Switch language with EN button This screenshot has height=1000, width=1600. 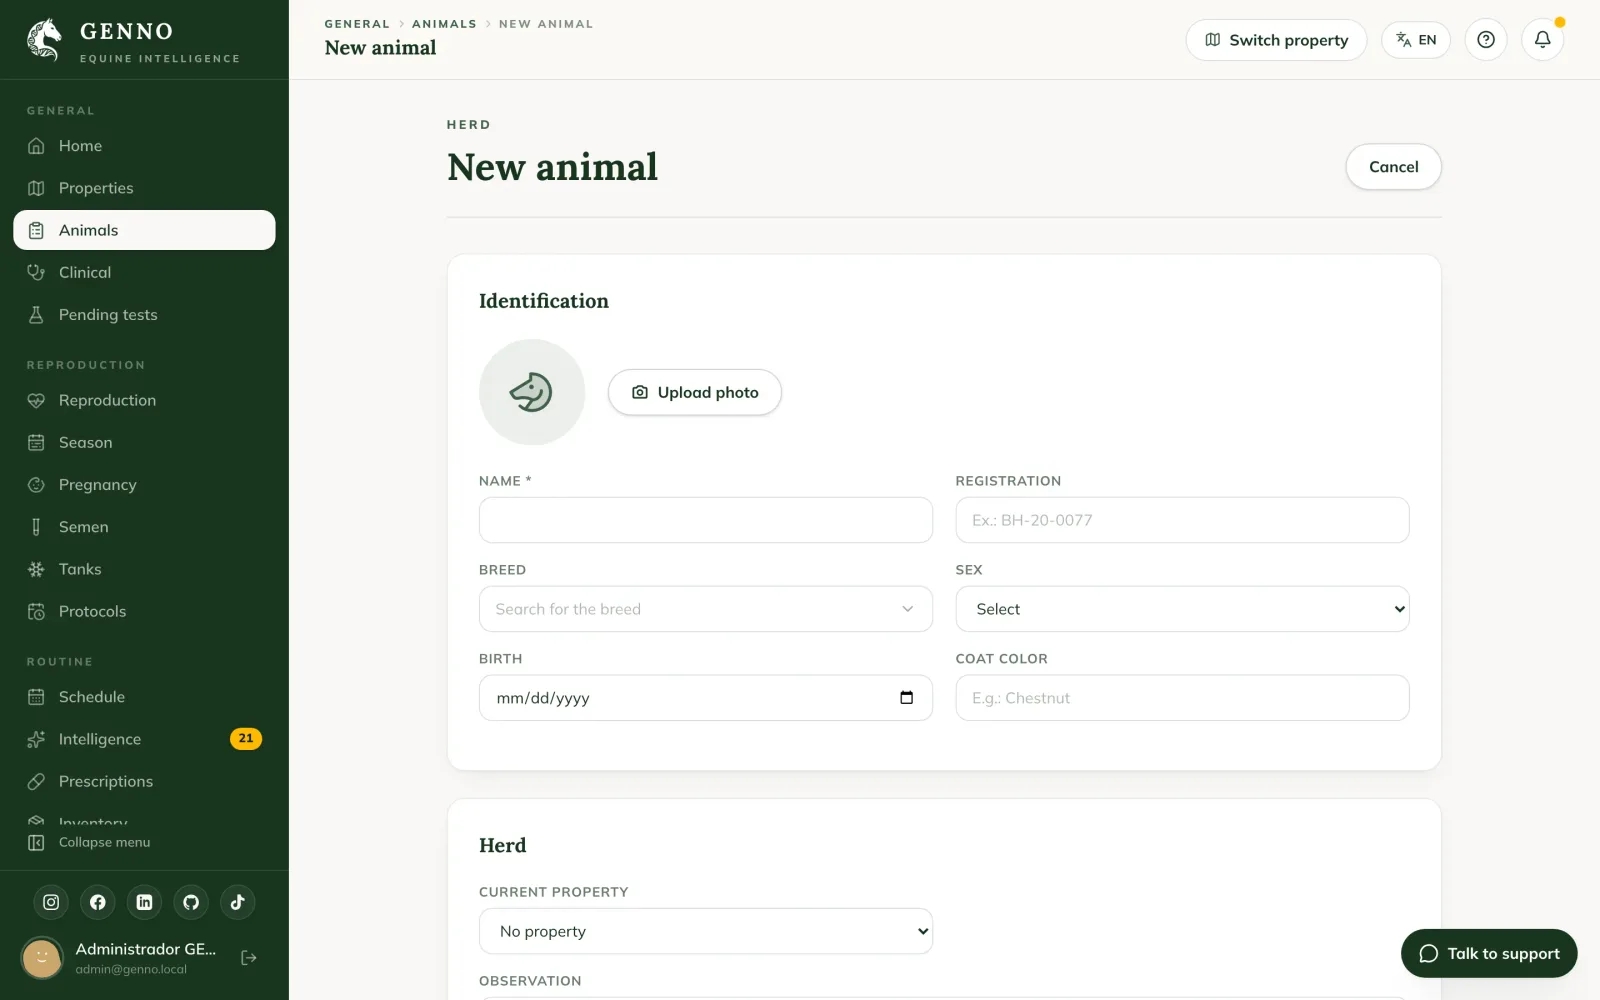point(1416,40)
